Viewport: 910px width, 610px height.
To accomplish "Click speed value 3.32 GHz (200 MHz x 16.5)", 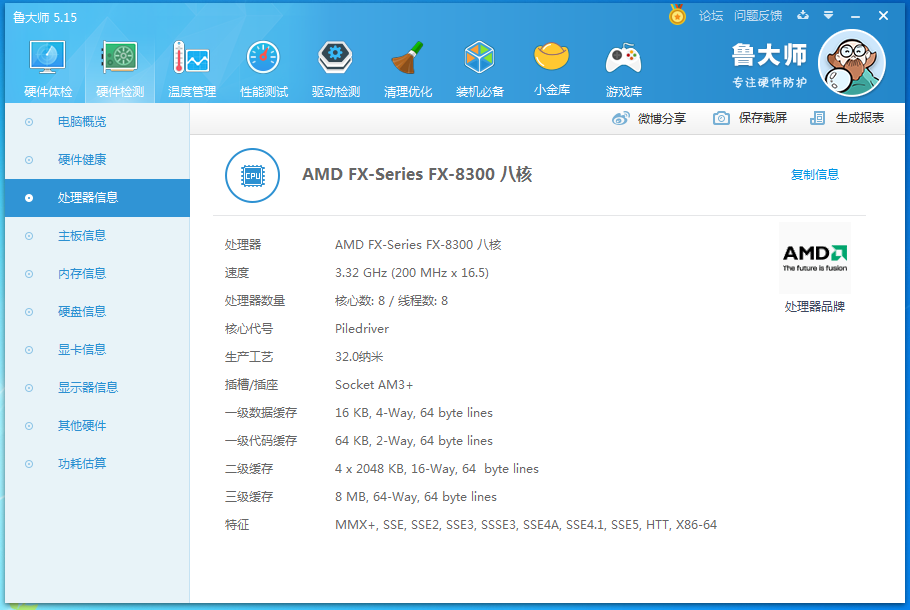I will click(411, 273).
